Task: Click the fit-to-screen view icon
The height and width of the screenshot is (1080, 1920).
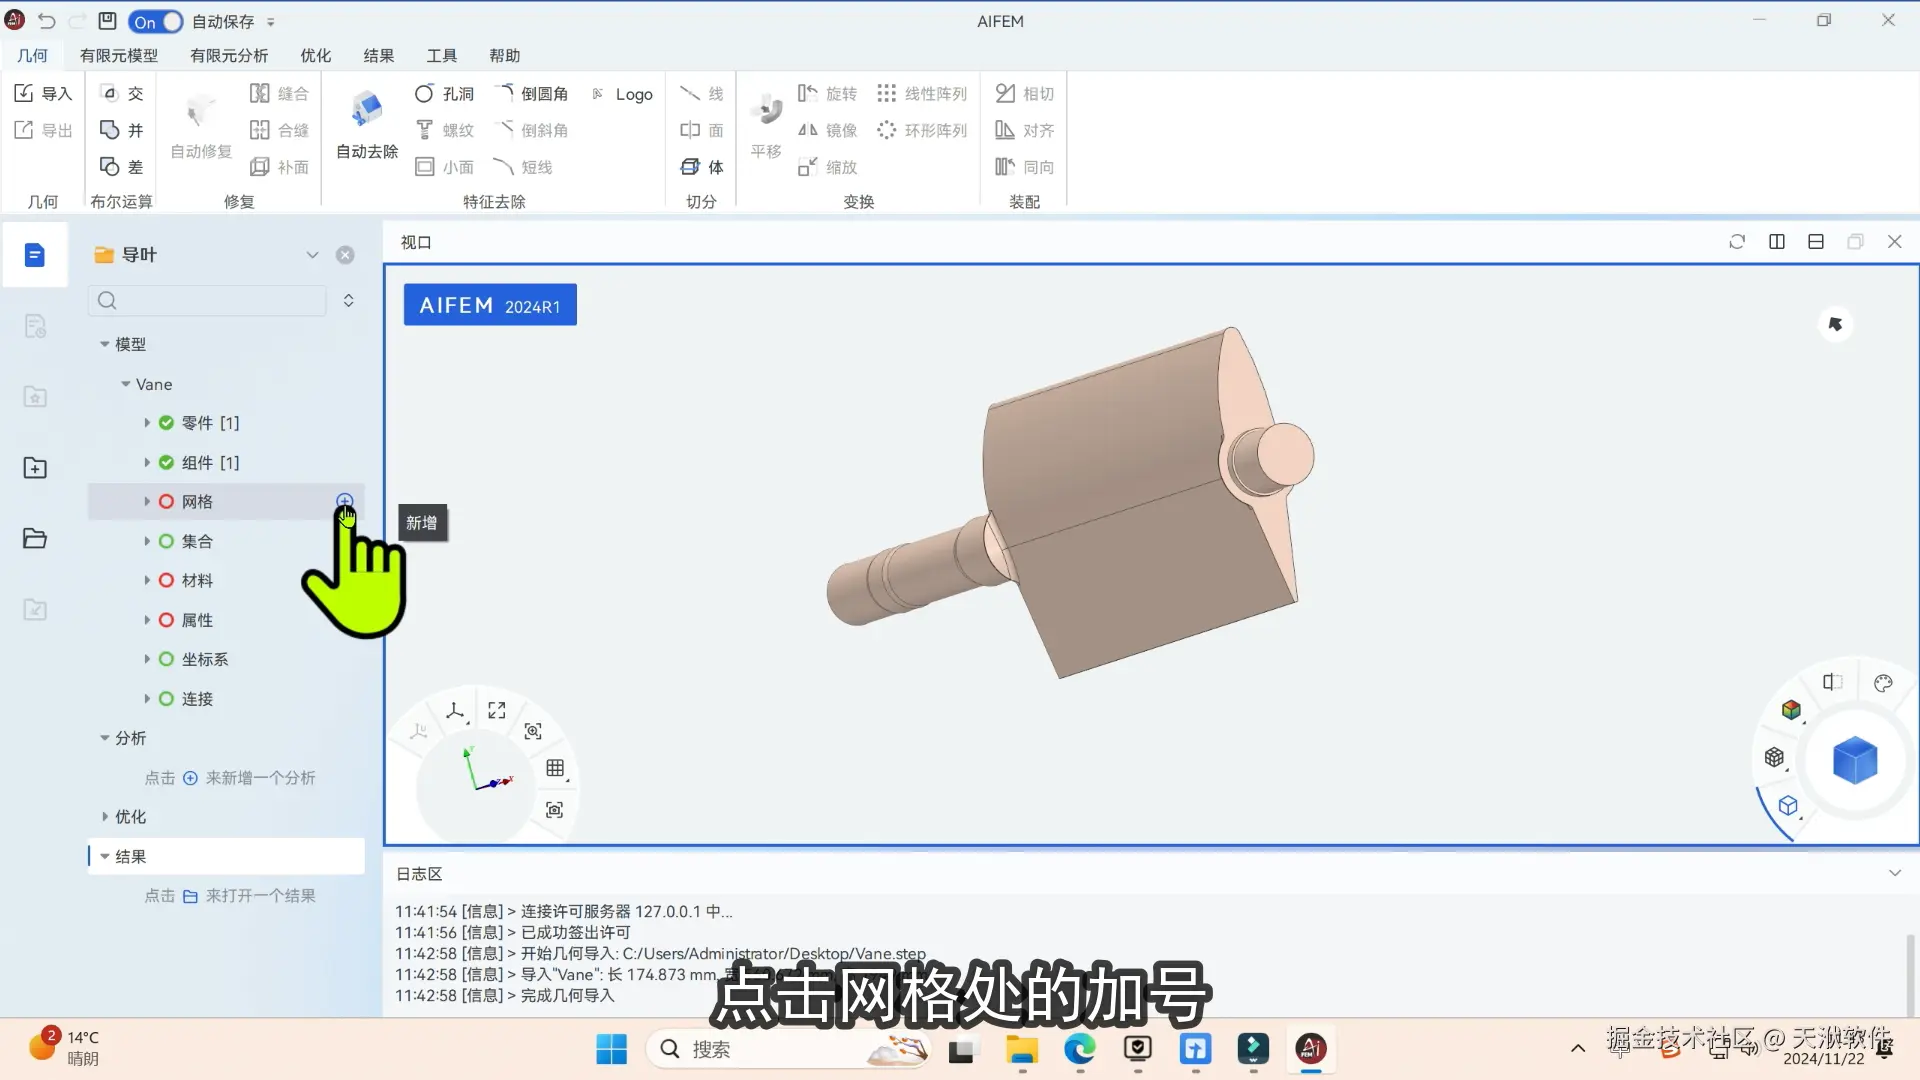Action: (497, 710)
